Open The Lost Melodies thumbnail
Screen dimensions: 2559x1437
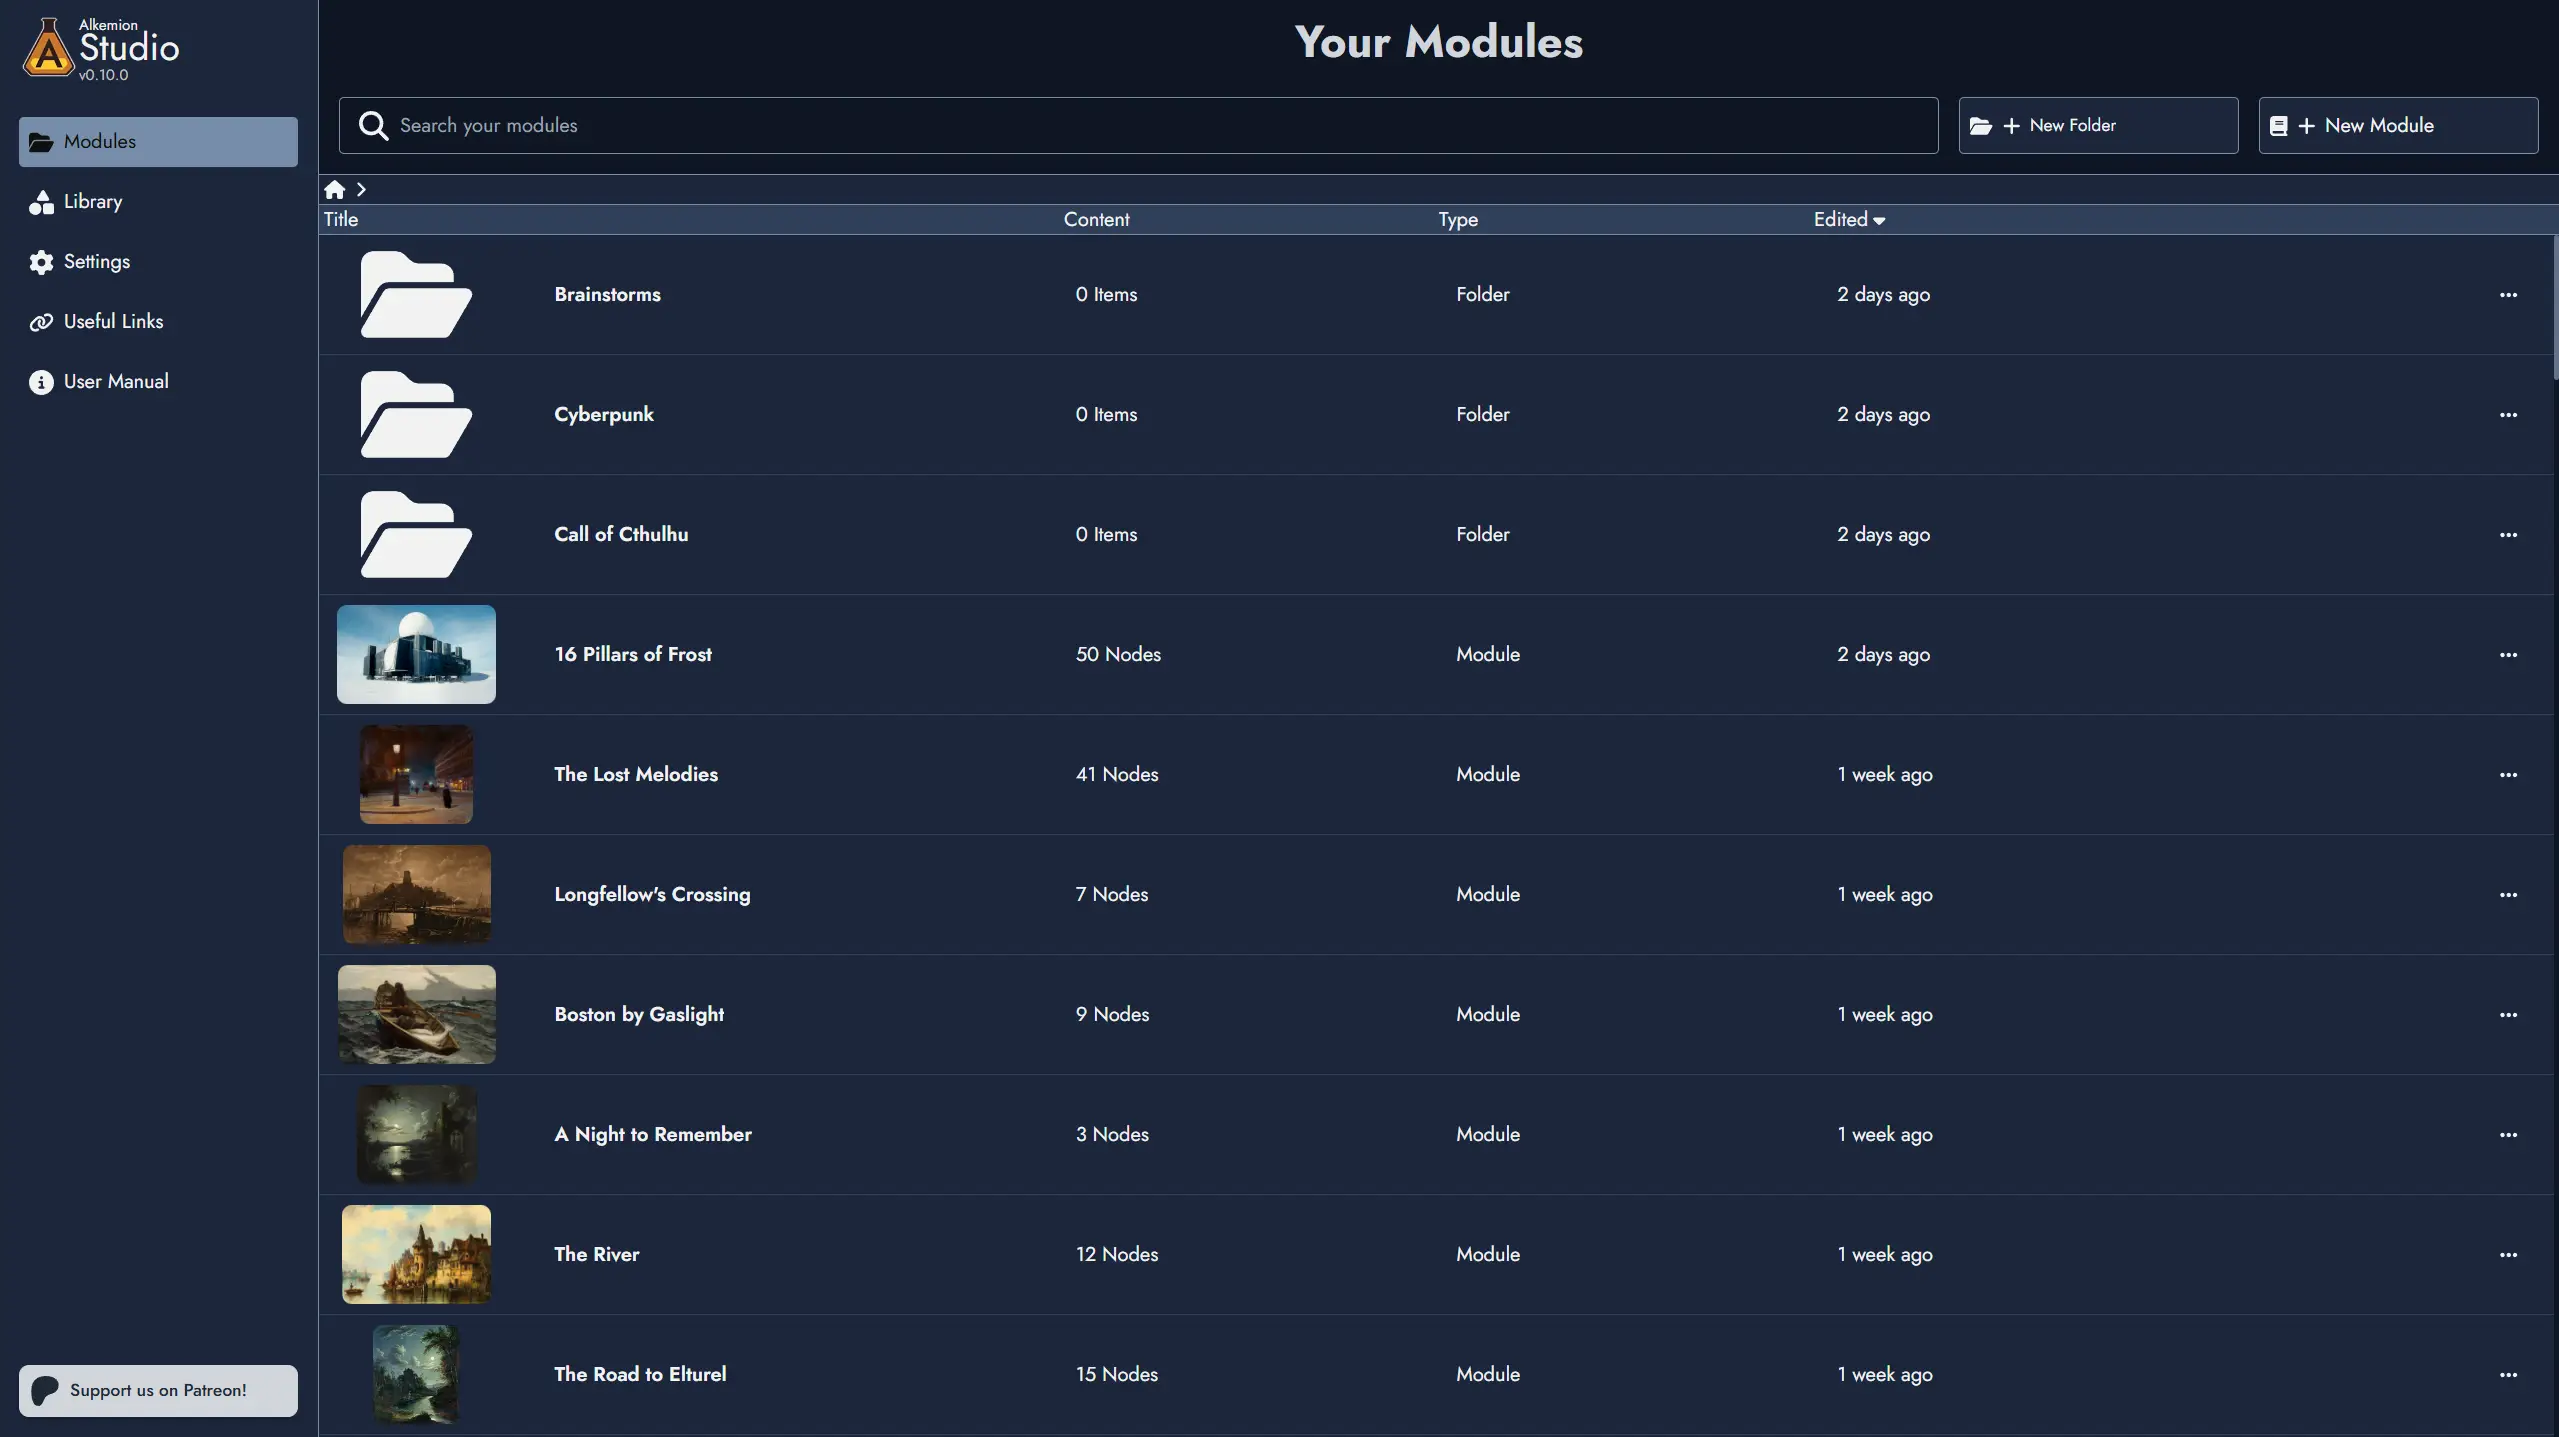coord(416,774)
